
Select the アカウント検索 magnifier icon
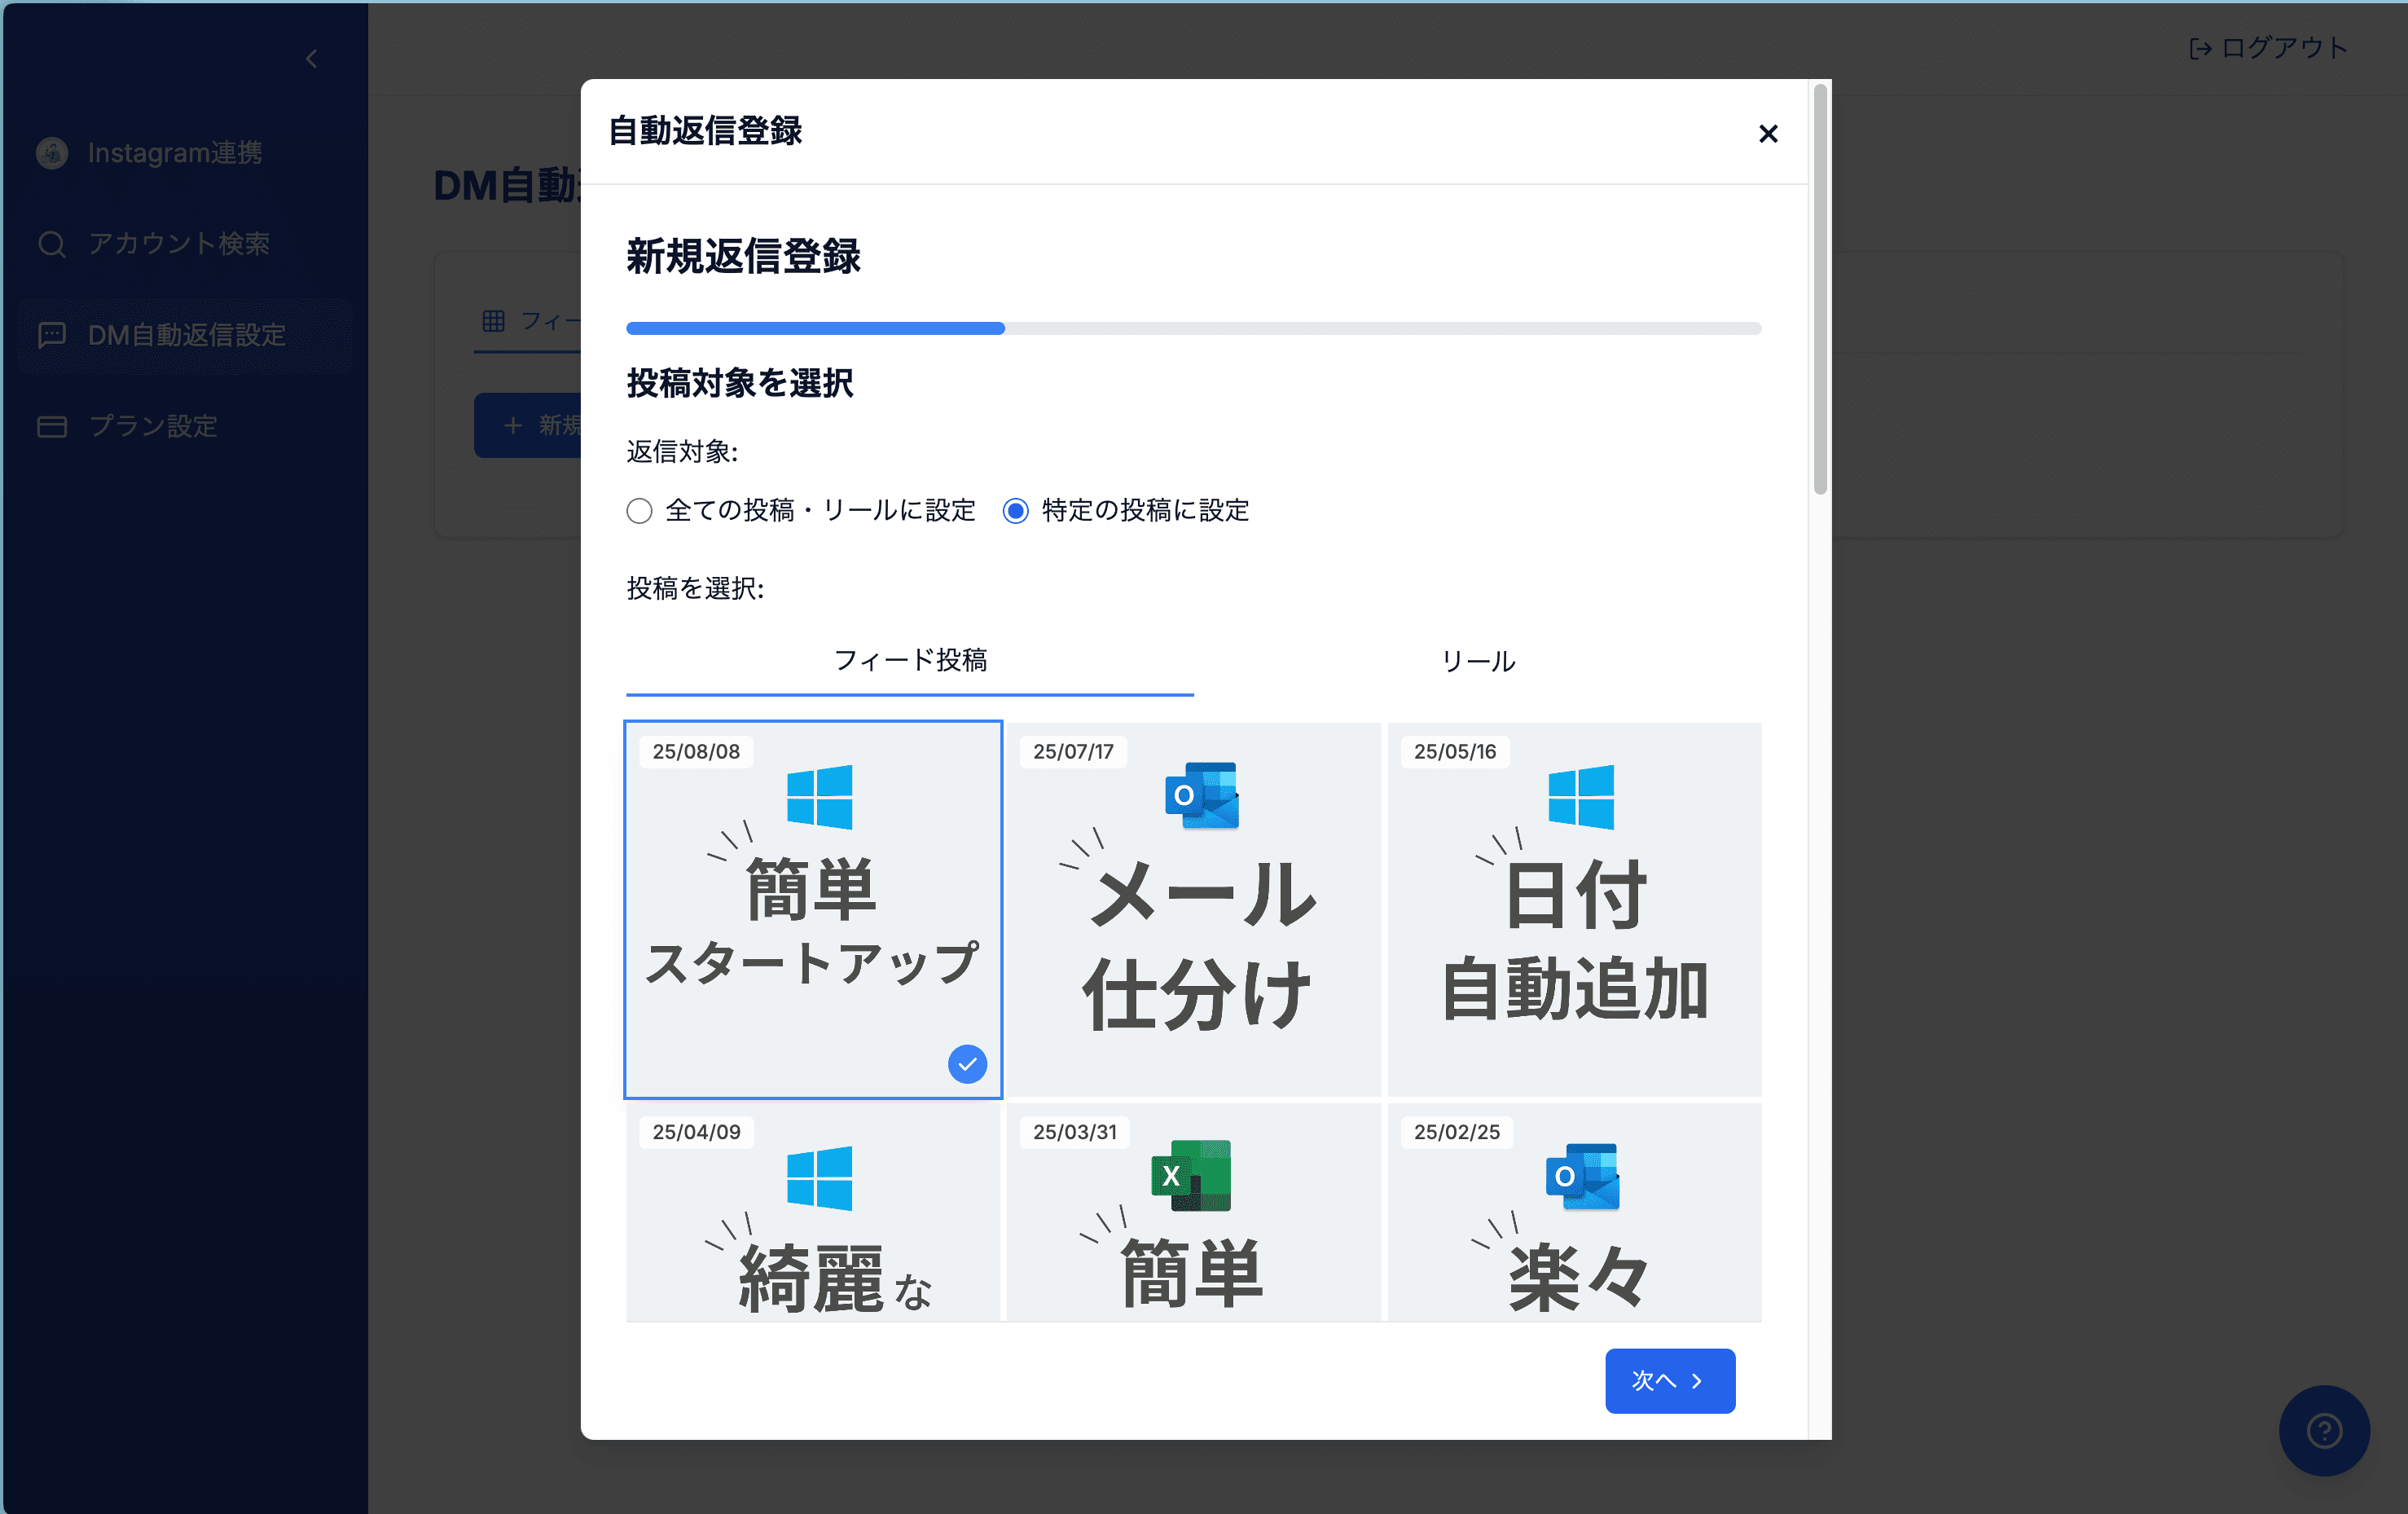51,243
